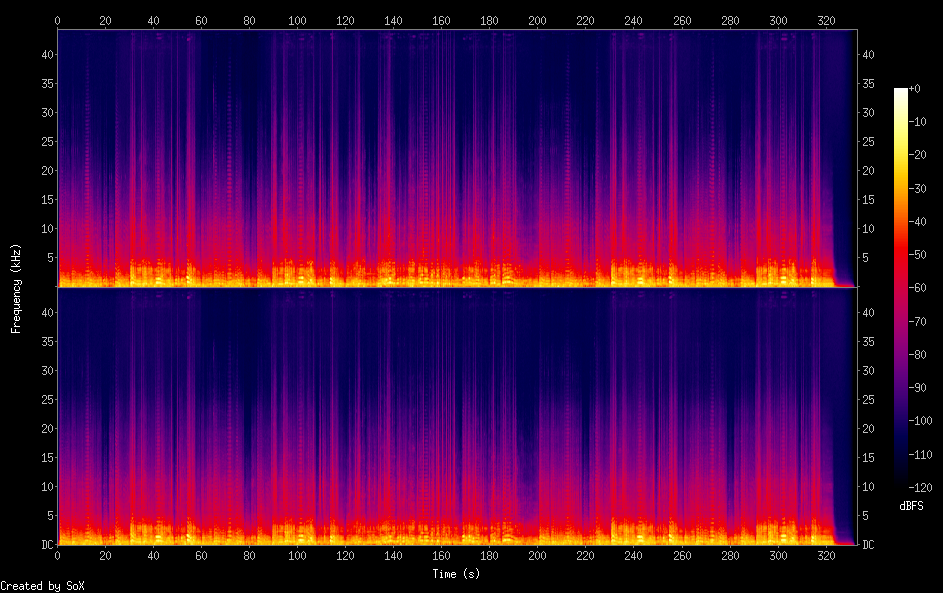This screenshot has width=943, height=593.
Task: Click inside the lower channel spectrogram plot
Action: (457, 416)
